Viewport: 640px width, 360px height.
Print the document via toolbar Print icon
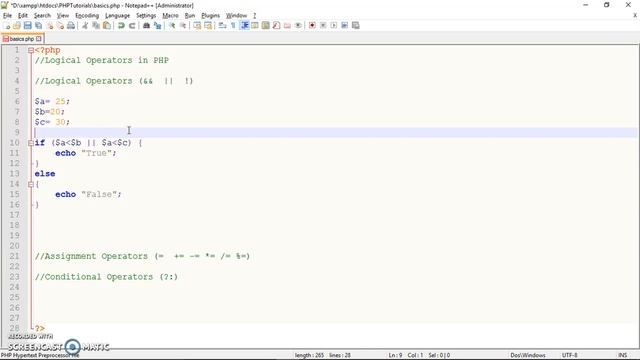coord(71,25)
